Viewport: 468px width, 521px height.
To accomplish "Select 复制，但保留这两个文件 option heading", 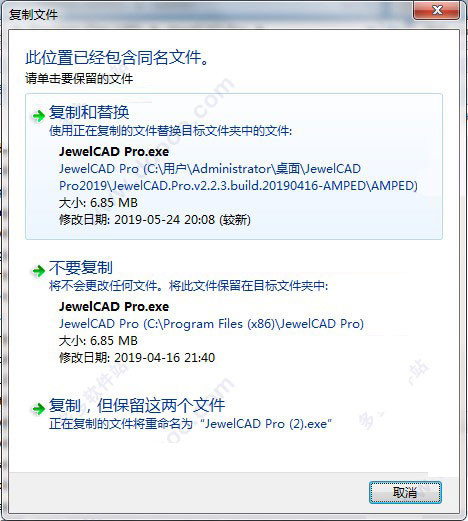I will (x=137, y=405).
